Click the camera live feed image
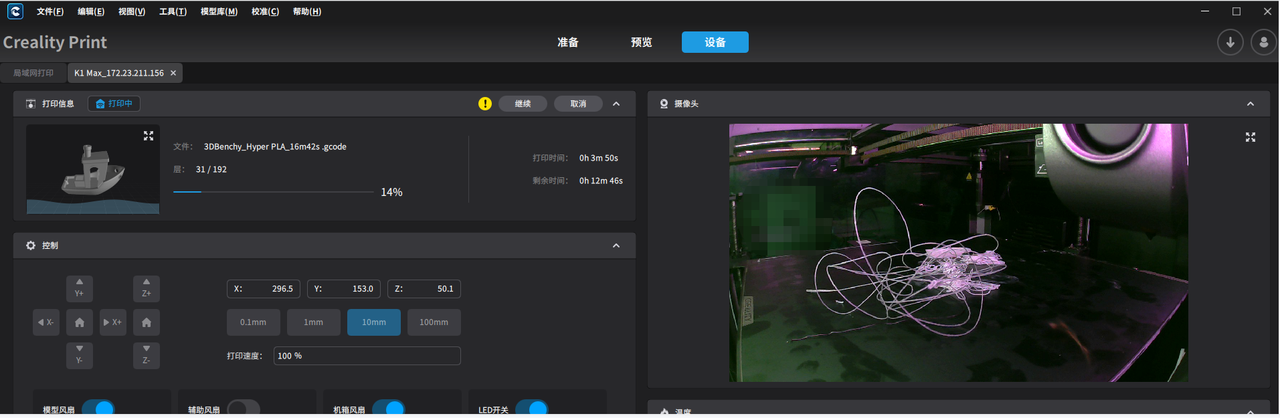The height and width of the screenshot is (418, 1280). coord(959,252)
